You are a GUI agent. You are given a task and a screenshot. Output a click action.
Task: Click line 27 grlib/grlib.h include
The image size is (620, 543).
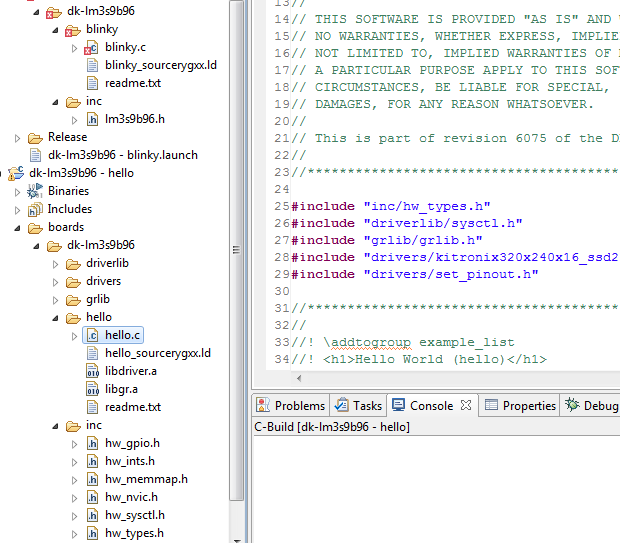387,240
